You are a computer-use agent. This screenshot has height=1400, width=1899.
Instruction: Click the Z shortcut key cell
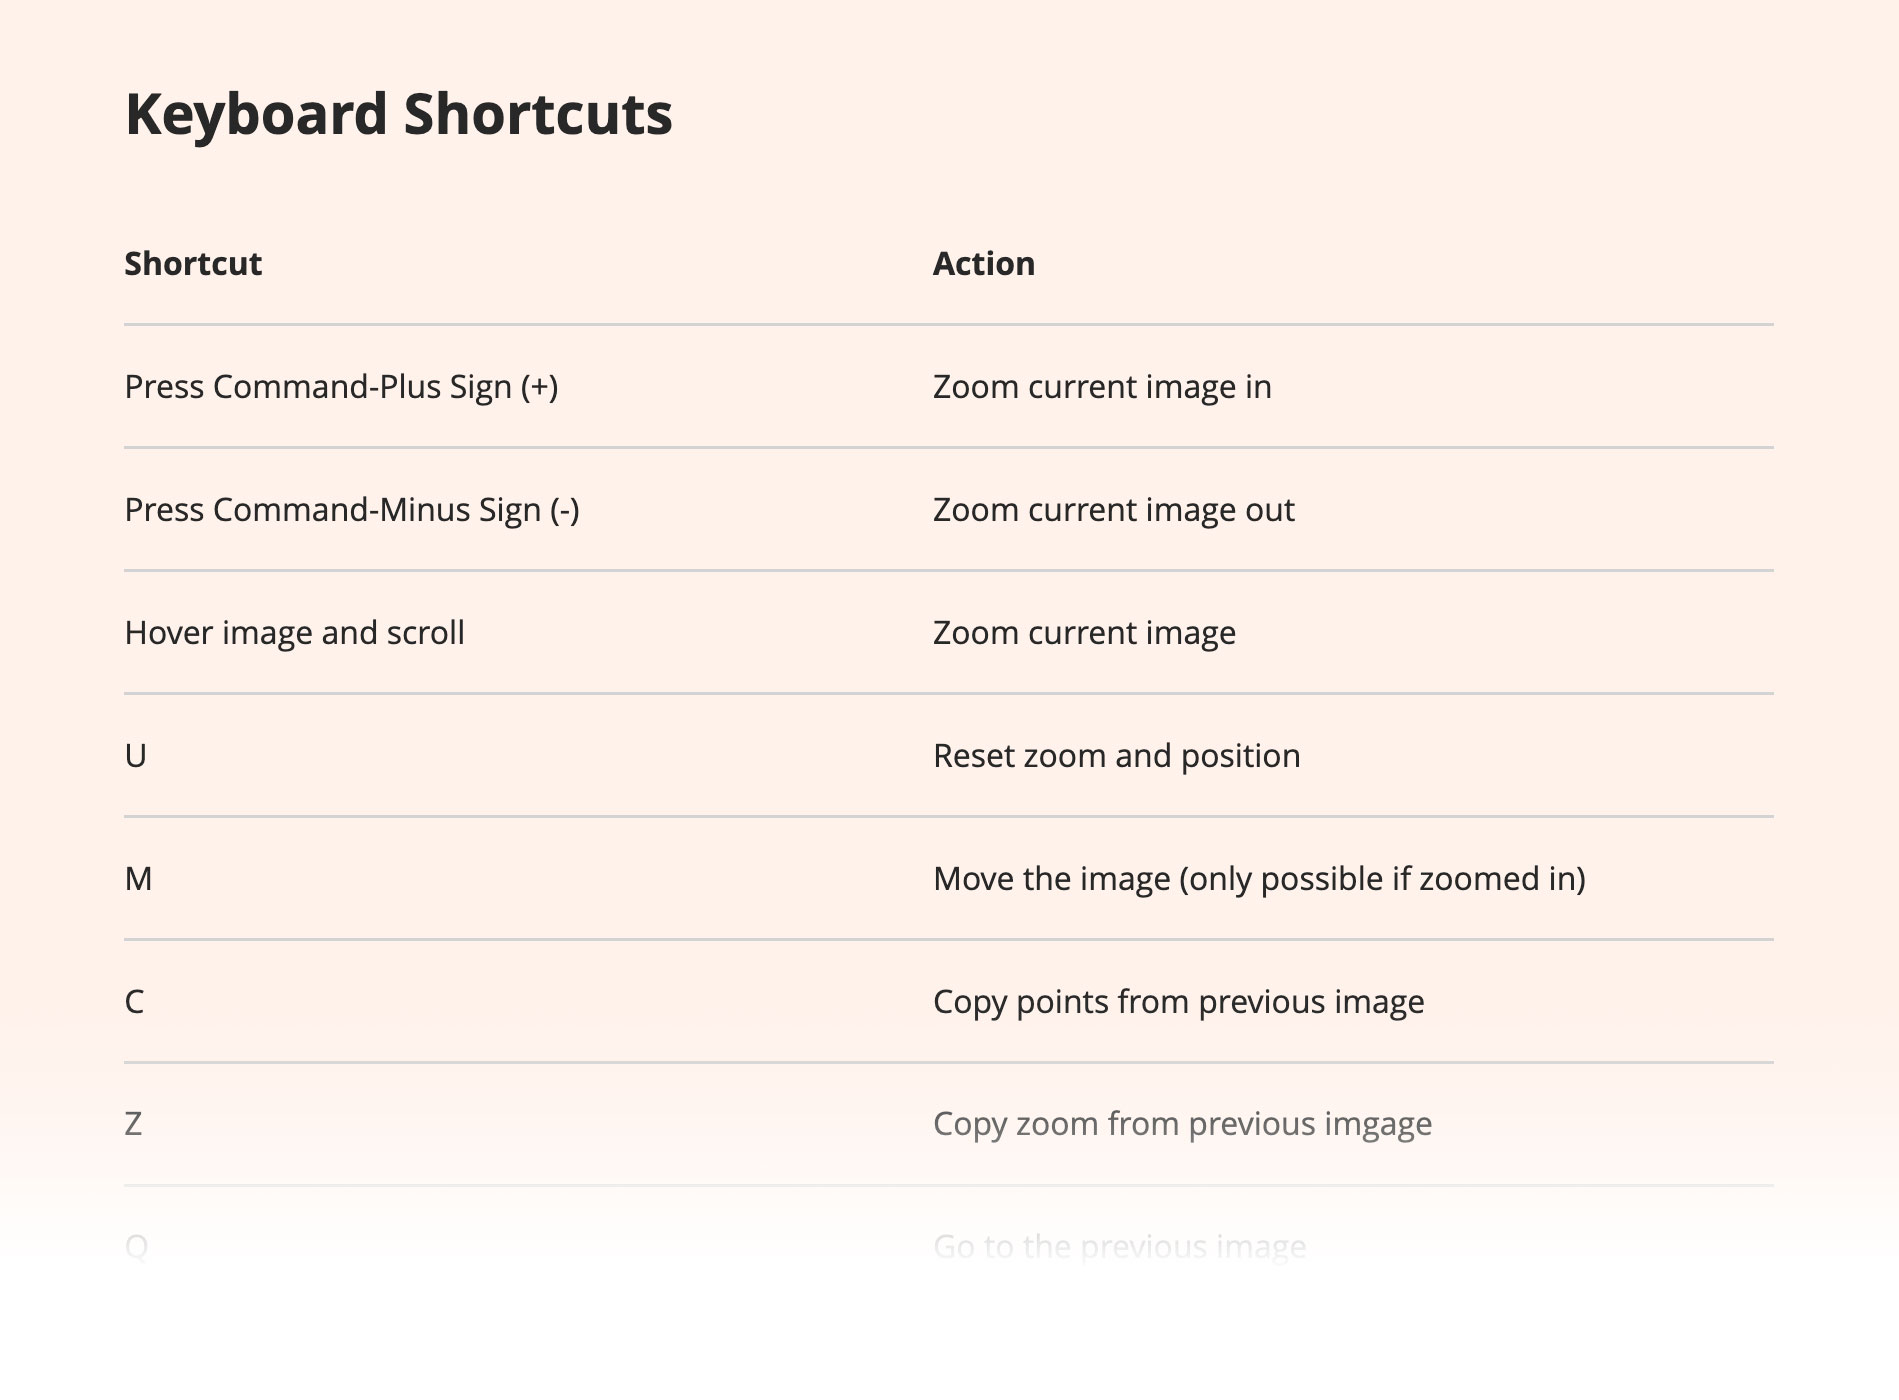[x=134, y=1124]
